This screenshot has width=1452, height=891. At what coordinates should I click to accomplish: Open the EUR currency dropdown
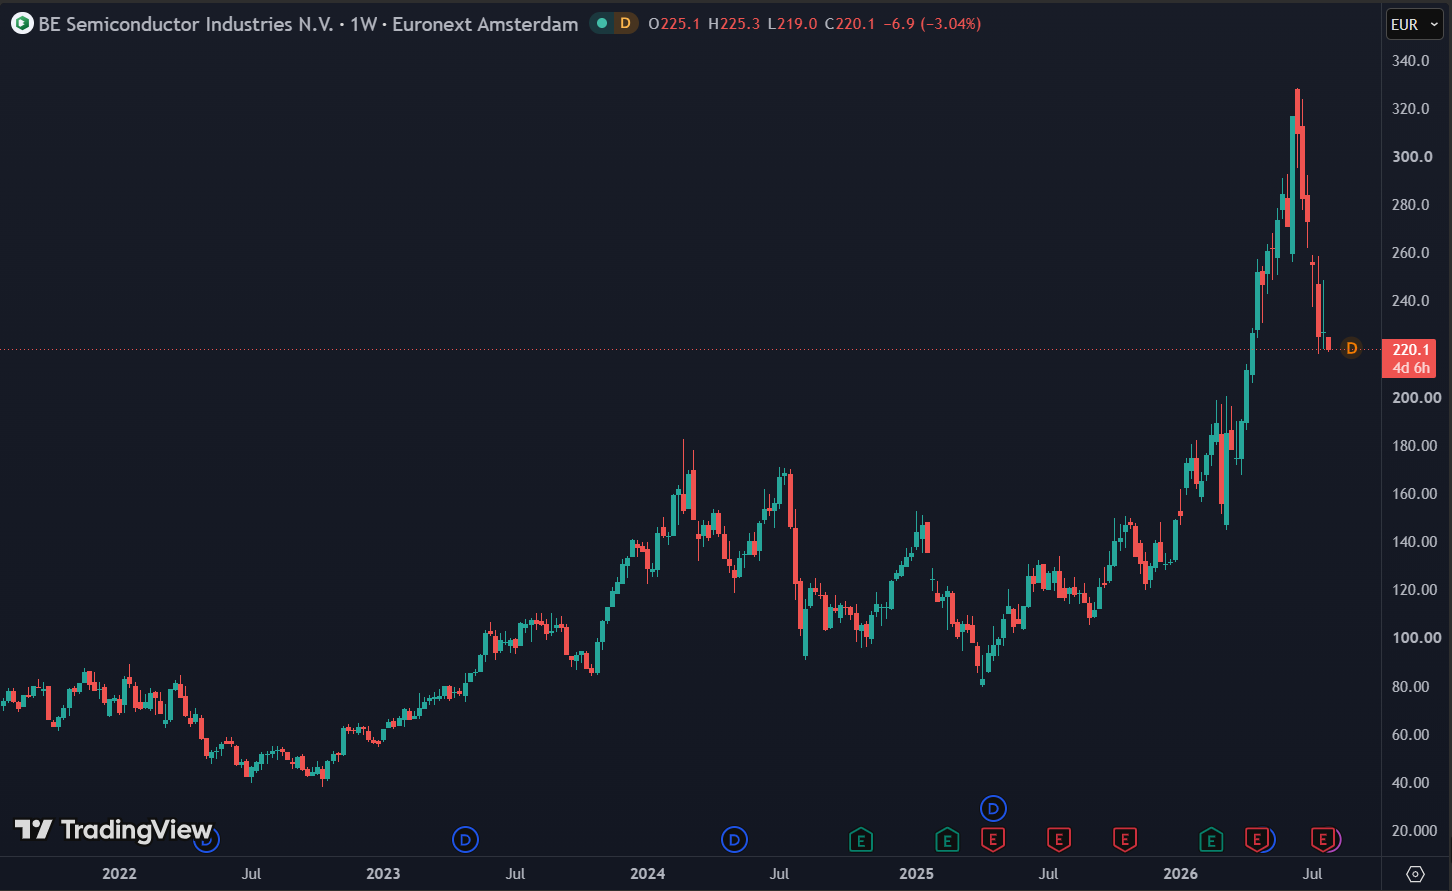tap(1414, 24)
